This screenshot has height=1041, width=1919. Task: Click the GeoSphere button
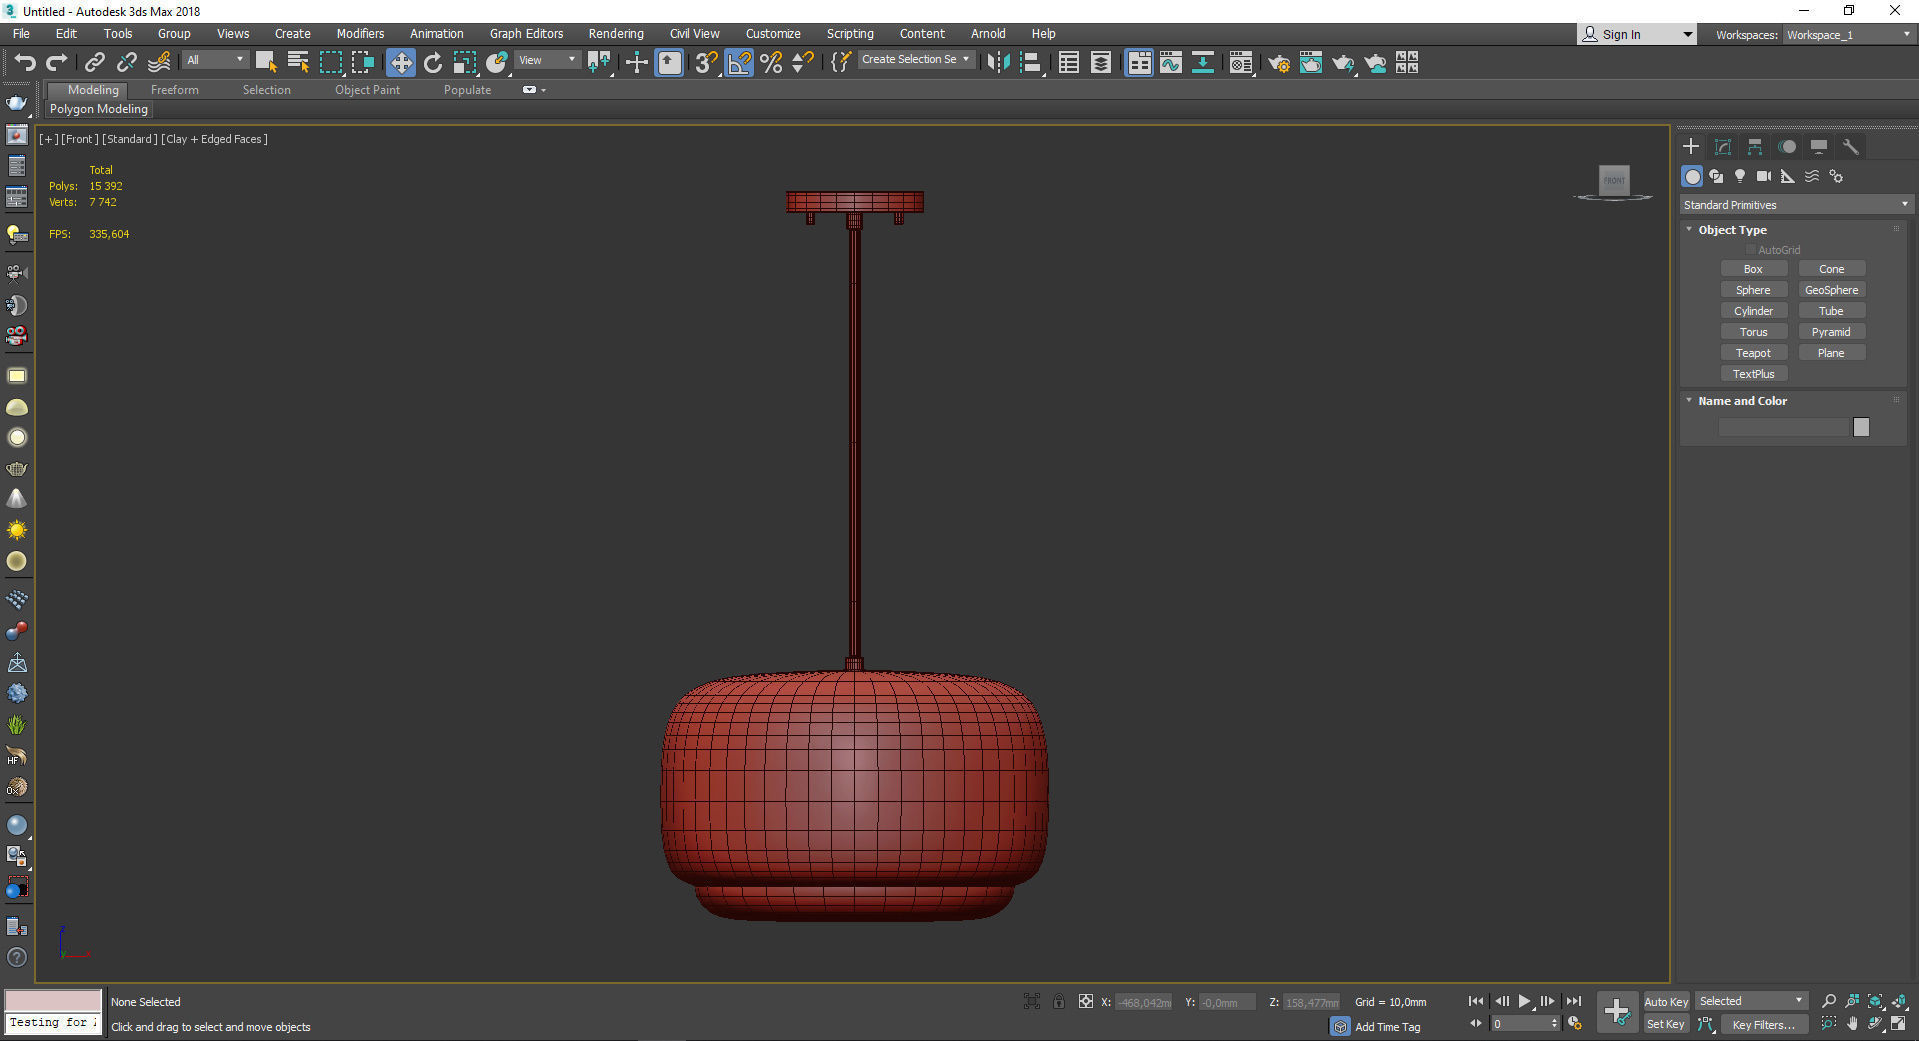(x=1831, y=290)
